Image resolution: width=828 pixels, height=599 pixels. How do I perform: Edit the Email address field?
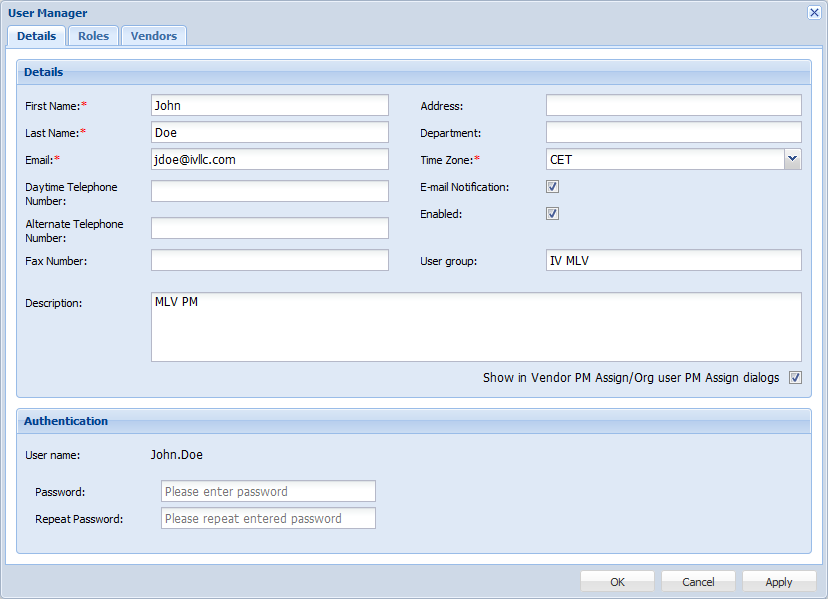point(269,159)
